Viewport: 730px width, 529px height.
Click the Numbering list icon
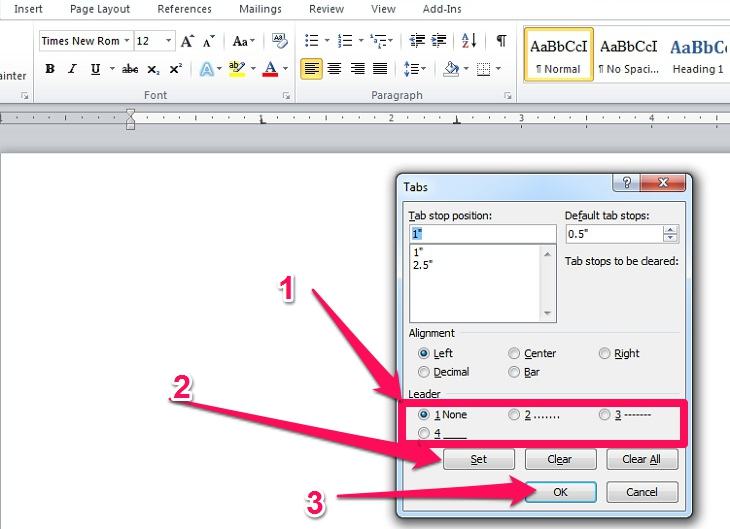point(345,41)
